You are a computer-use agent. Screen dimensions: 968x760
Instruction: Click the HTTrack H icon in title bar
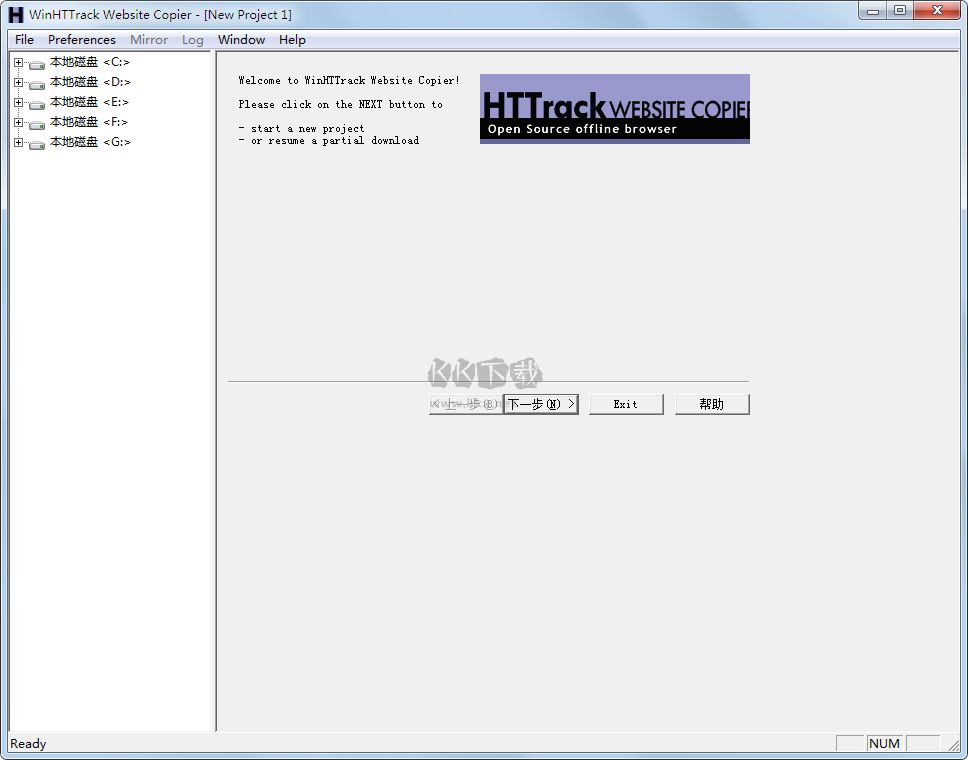point(16,14)
